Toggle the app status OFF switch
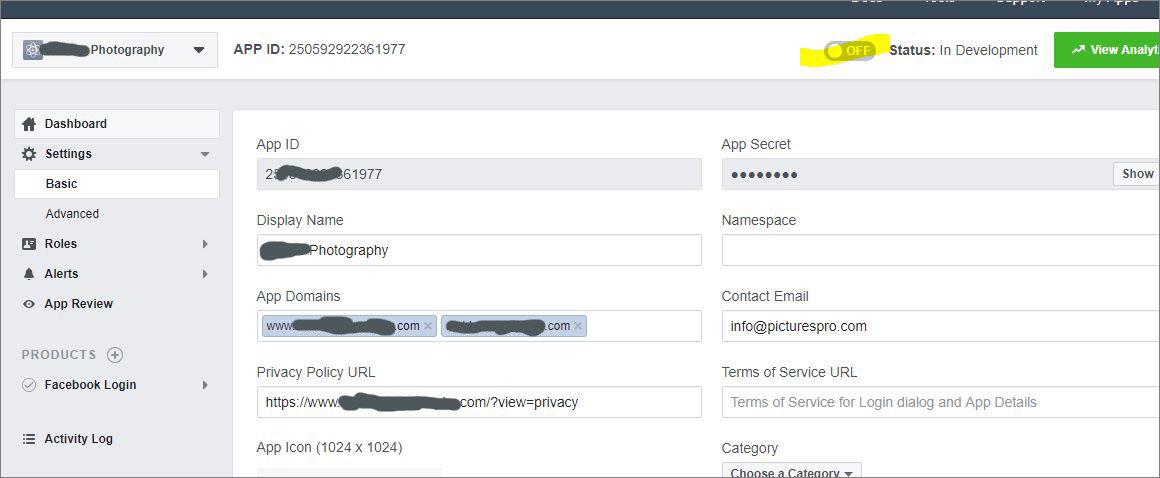The height and width of the screenshot is (478, 1160). tap(849, 50)
